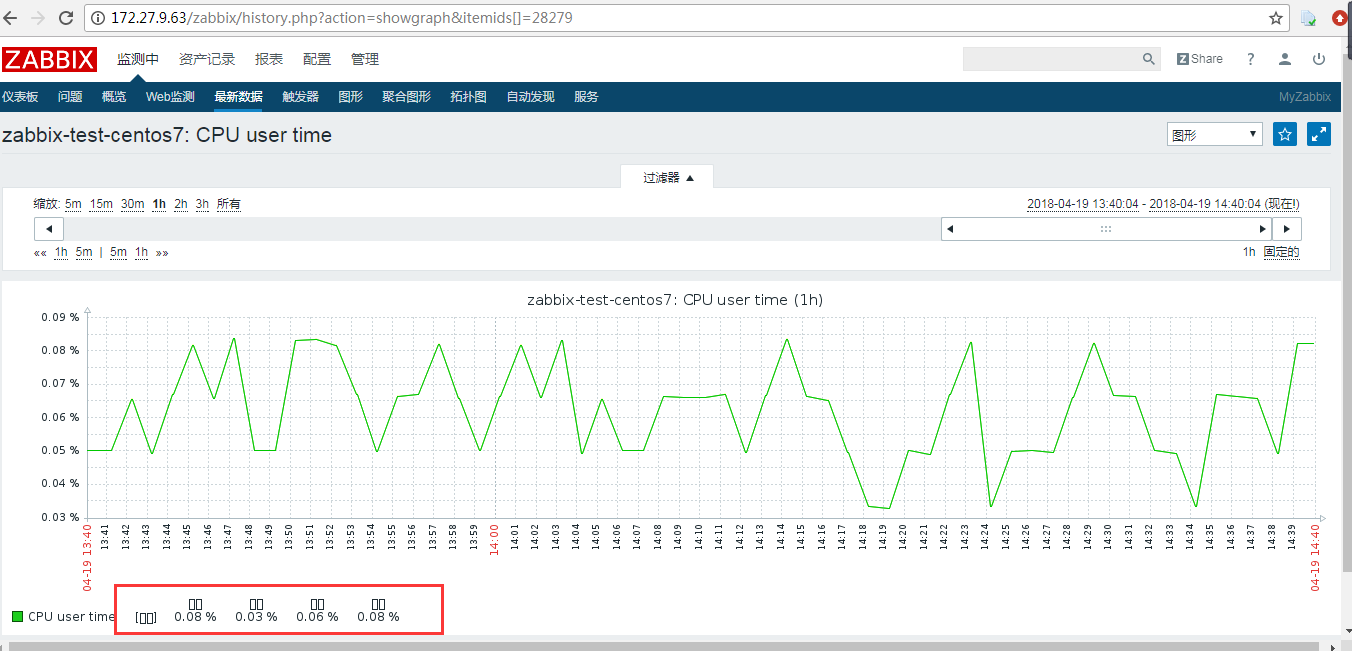Switch to the 触发器 tab

(x=300, y=97)
